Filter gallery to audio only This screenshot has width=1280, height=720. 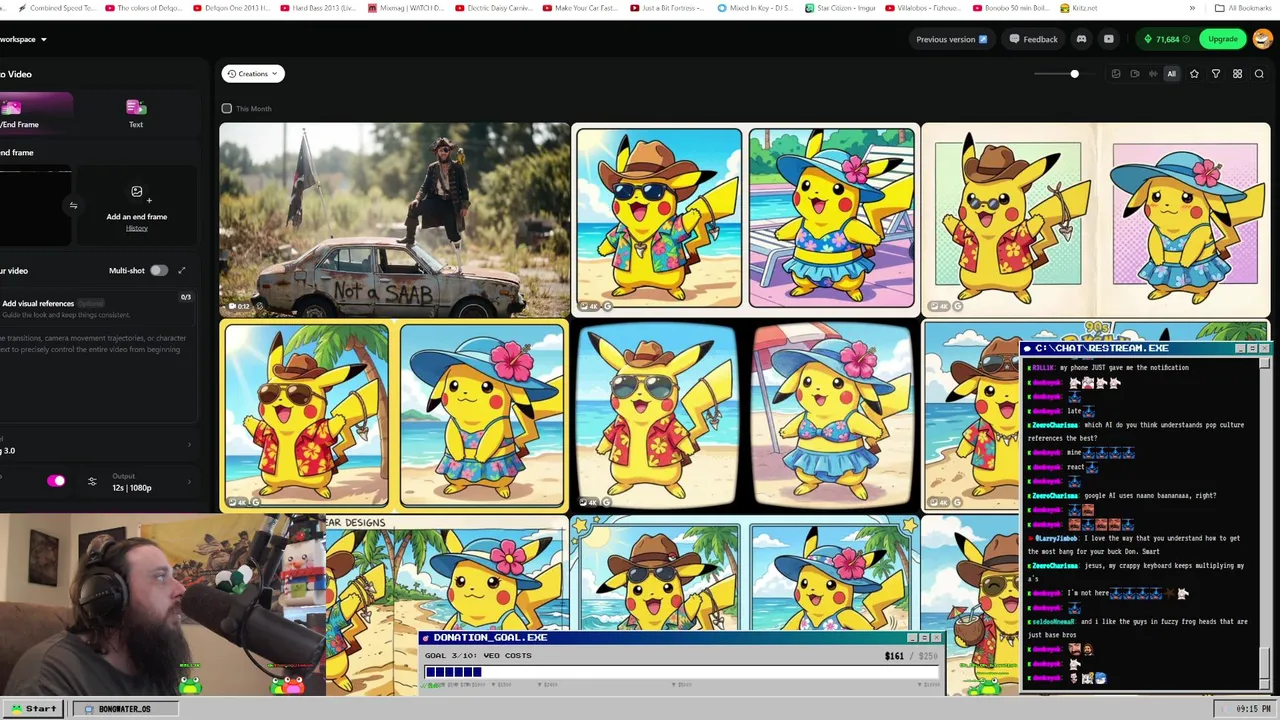coord(1153,74)
